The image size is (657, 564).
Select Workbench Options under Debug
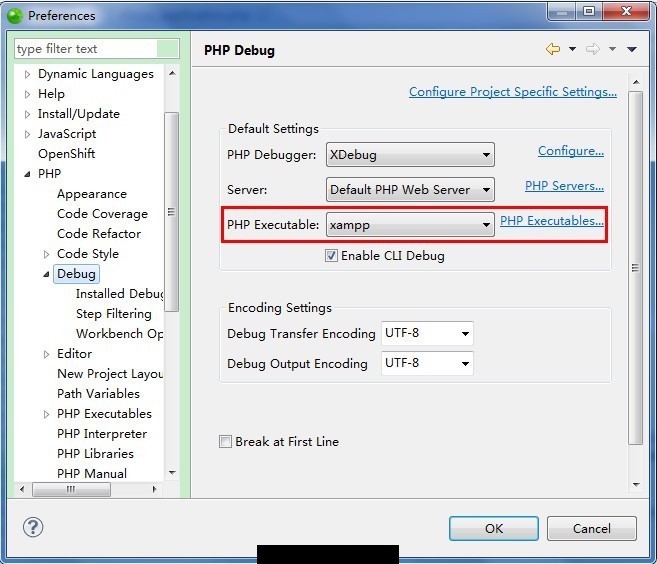click(120, 334)
